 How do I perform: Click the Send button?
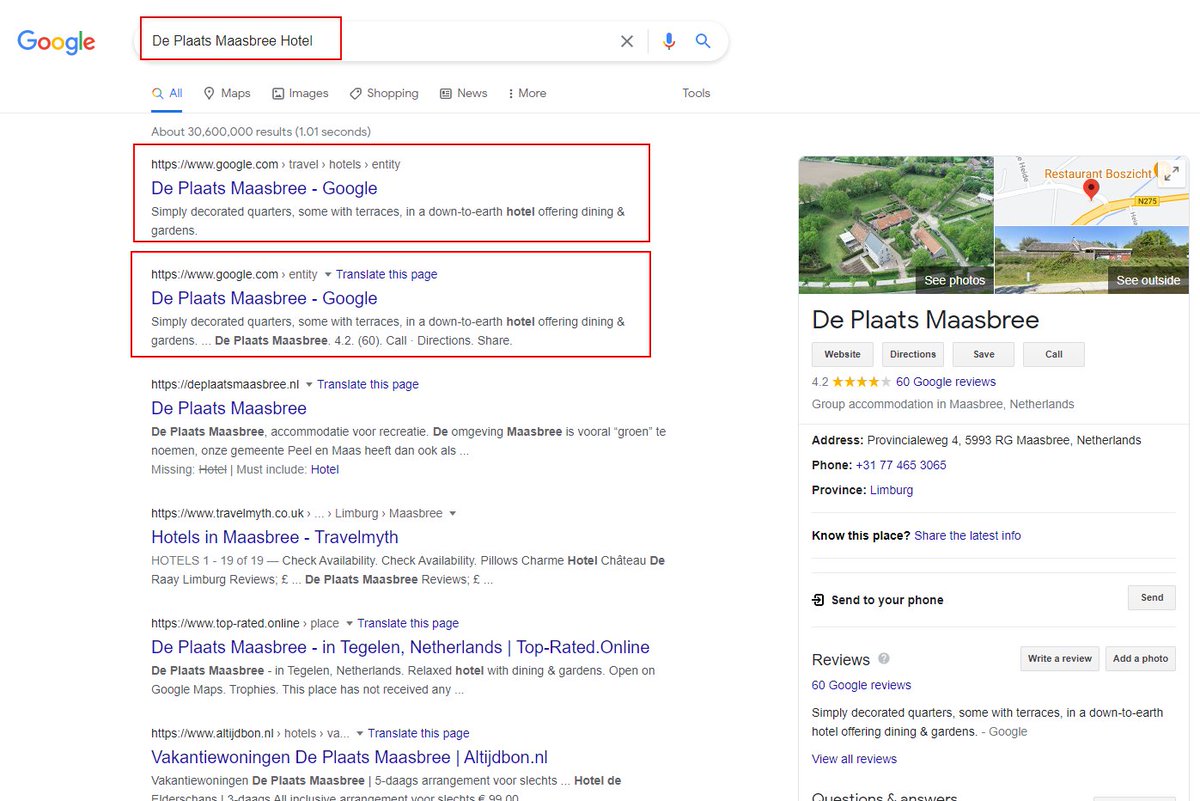click(x=1152, y=598)
